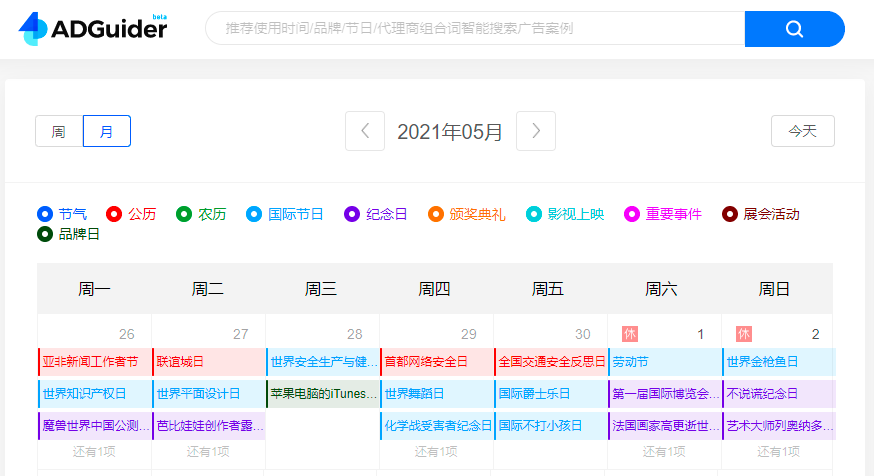Open the 世界安全生产与健 event

click(323, 362)
